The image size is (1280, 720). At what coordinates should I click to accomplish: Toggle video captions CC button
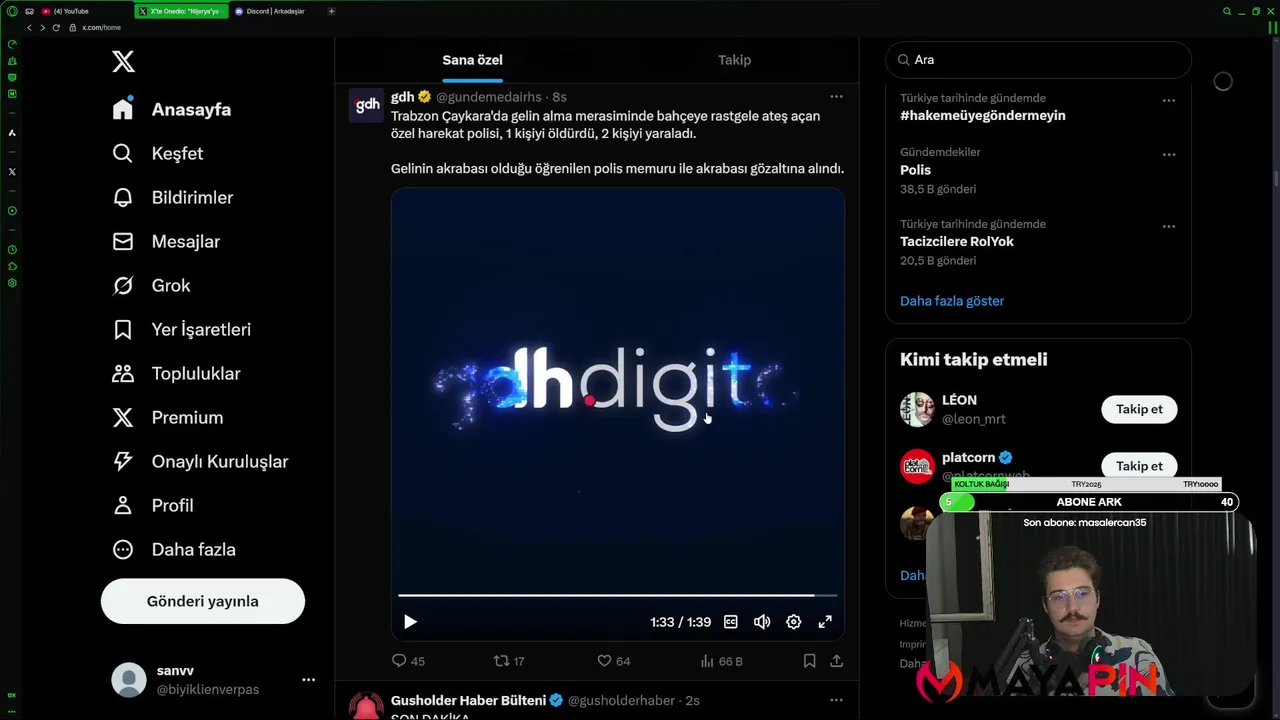[731, 622]
